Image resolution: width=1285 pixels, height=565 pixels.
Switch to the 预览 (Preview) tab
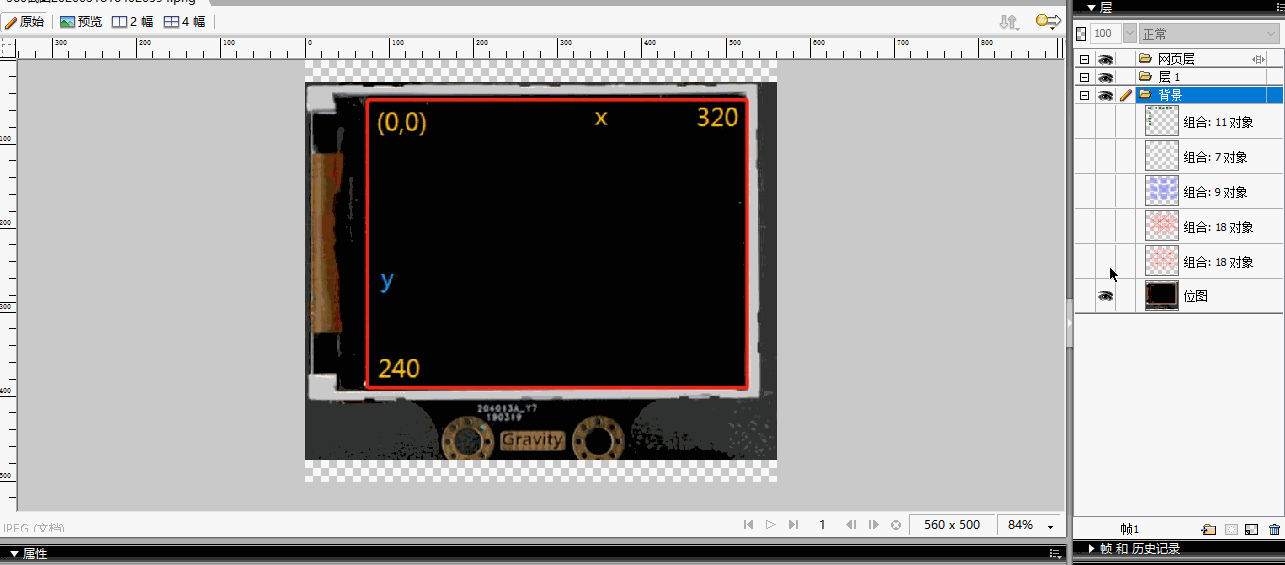point(81,21)
